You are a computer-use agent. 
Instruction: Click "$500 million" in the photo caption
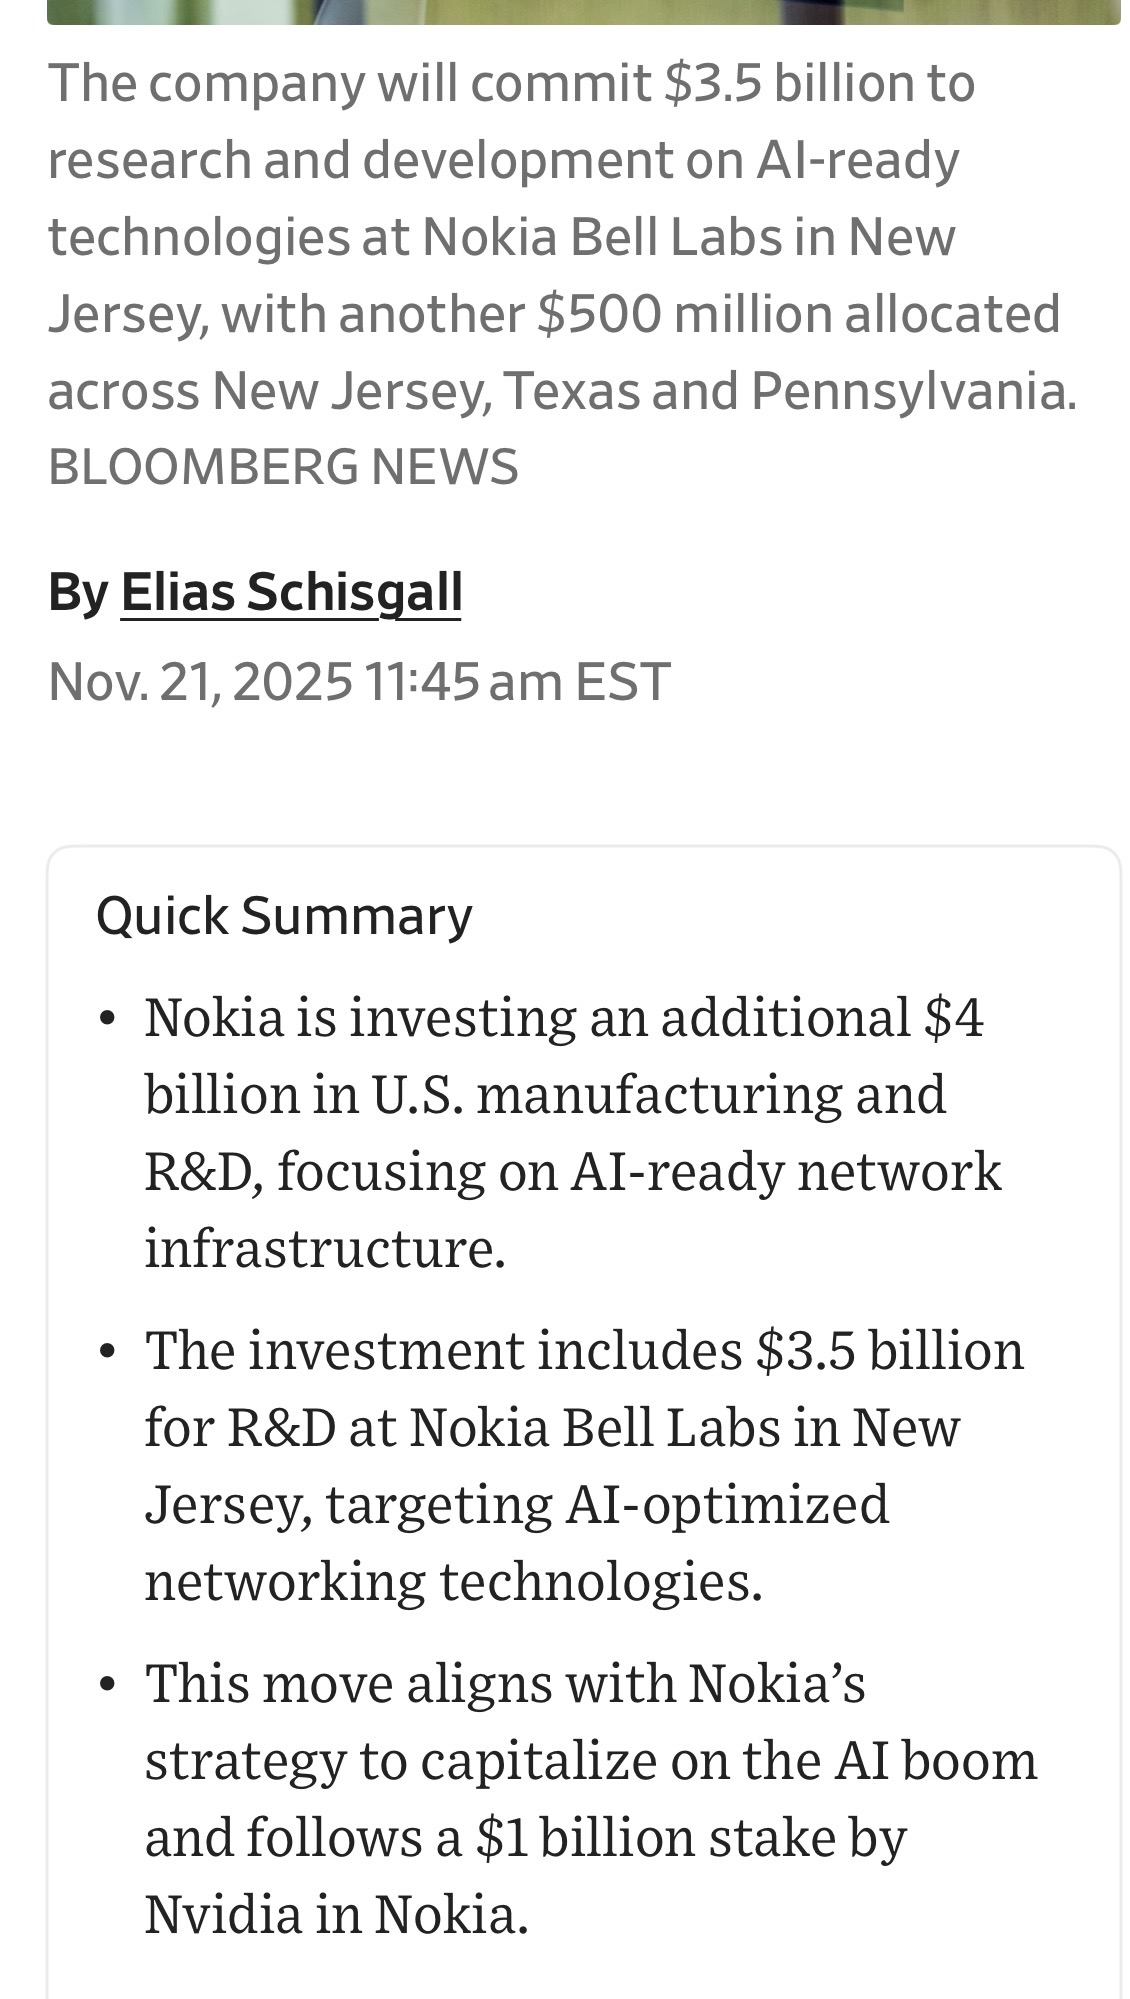coord(599,314)
